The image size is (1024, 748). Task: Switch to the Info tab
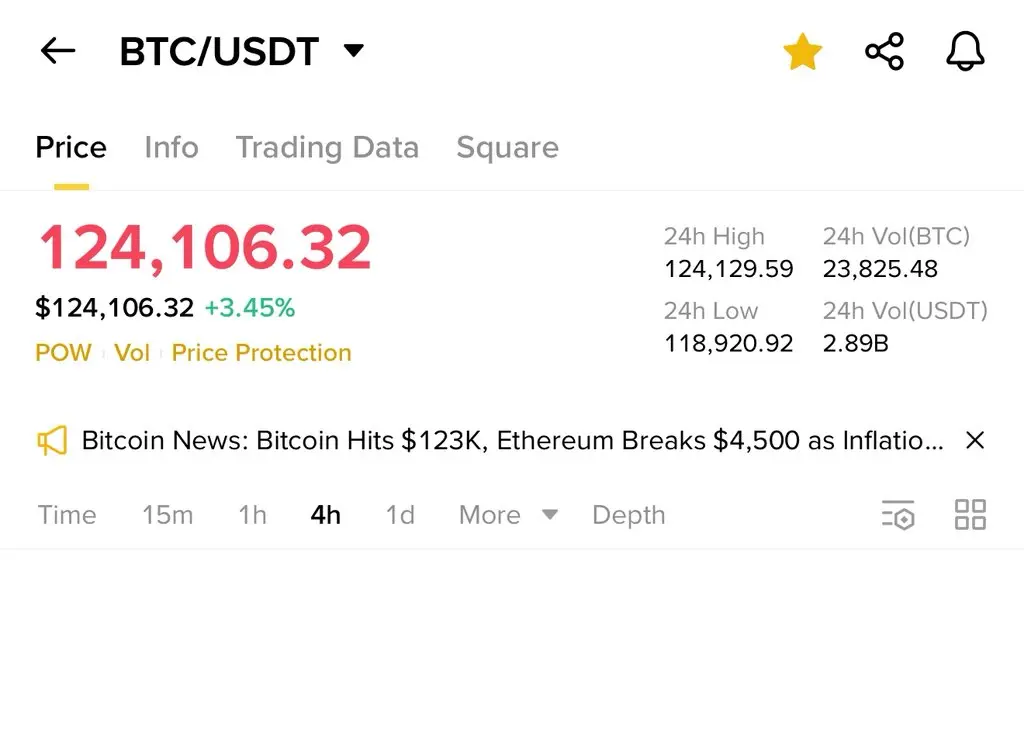point(171,147)
